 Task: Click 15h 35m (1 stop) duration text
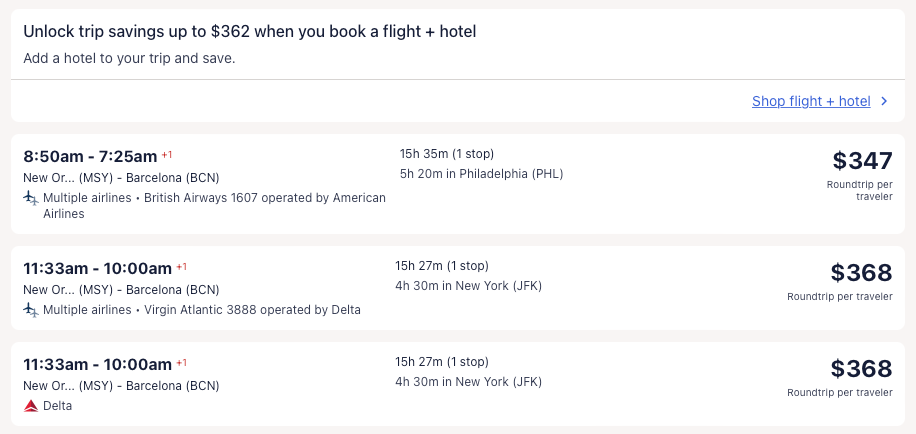[x=446, y=154]
